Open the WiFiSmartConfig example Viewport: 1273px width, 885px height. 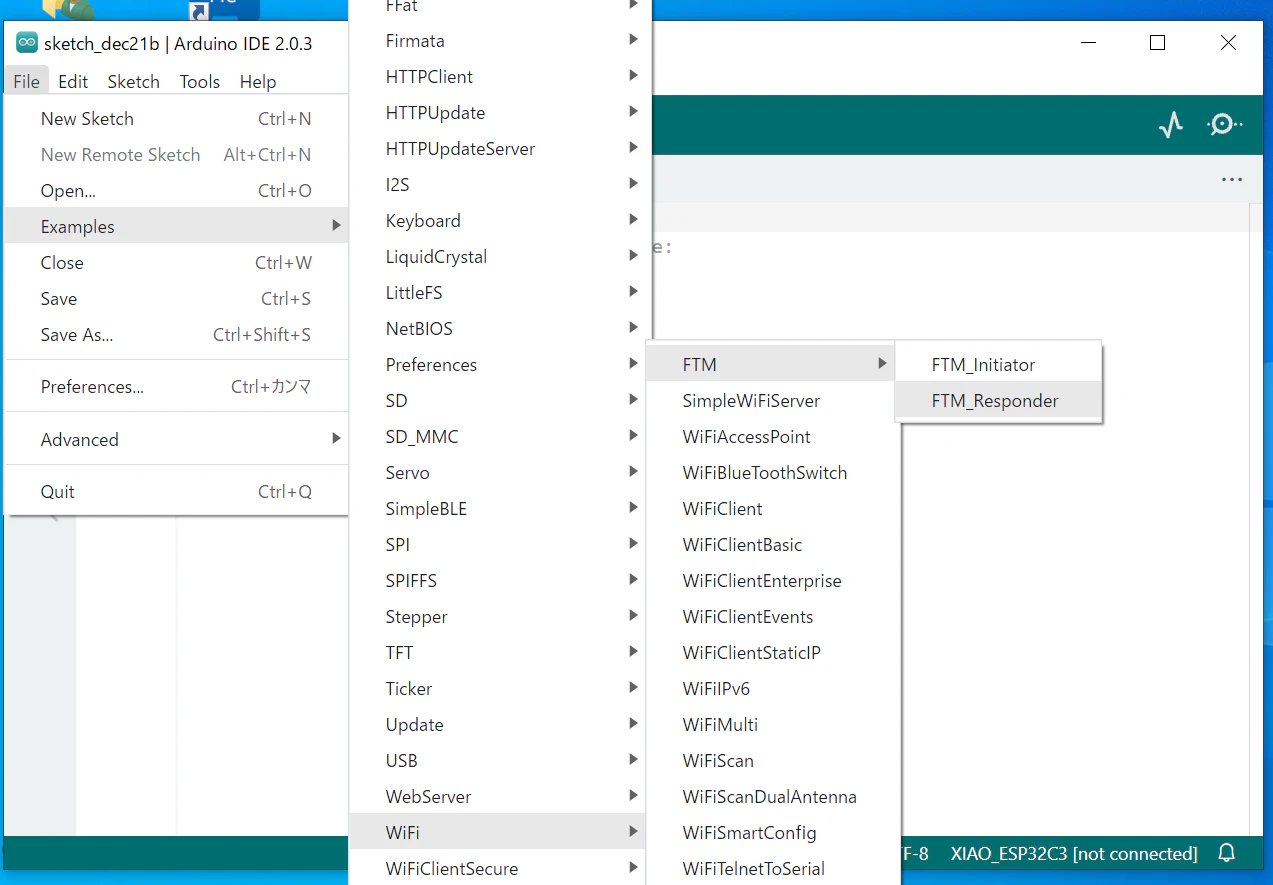click(772, 833)
